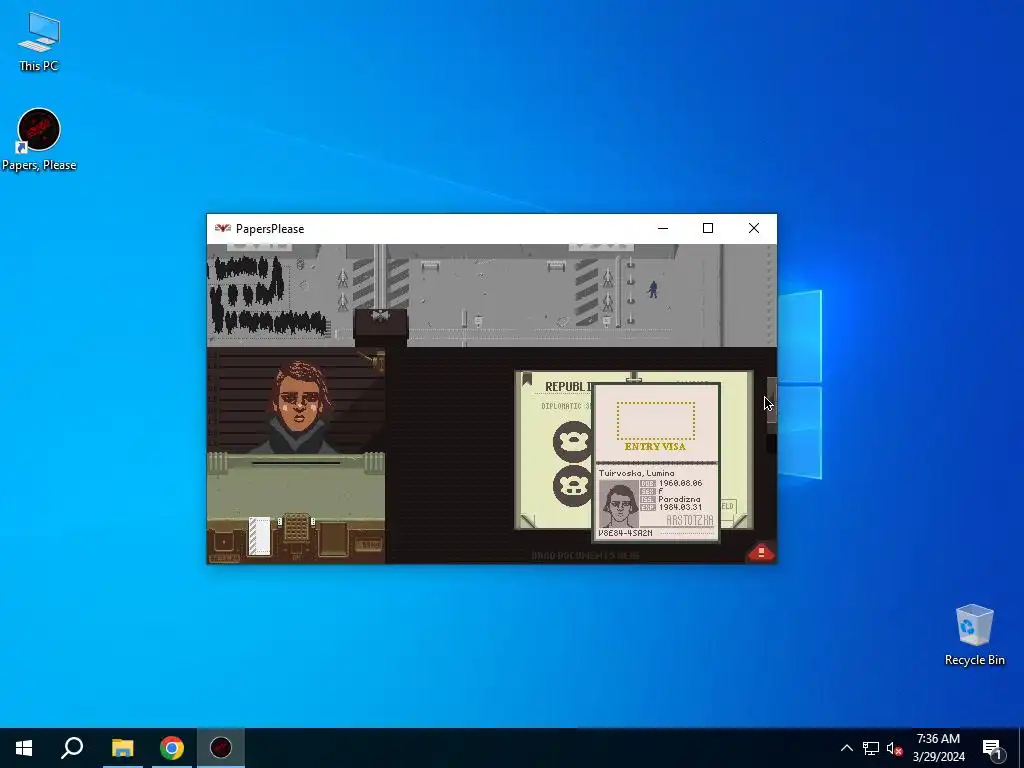Select the This PC desktop icon
The height and width of the screenshot is (768, 1024).
(x=39, y=42)
